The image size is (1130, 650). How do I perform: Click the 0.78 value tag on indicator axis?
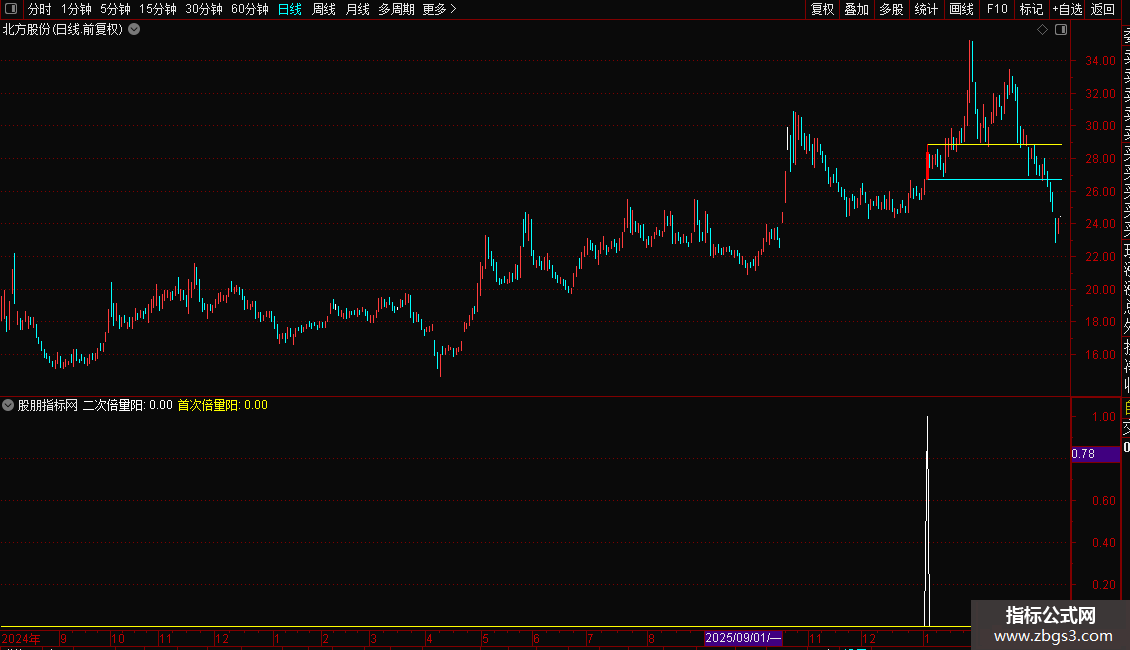point(1095,454)
